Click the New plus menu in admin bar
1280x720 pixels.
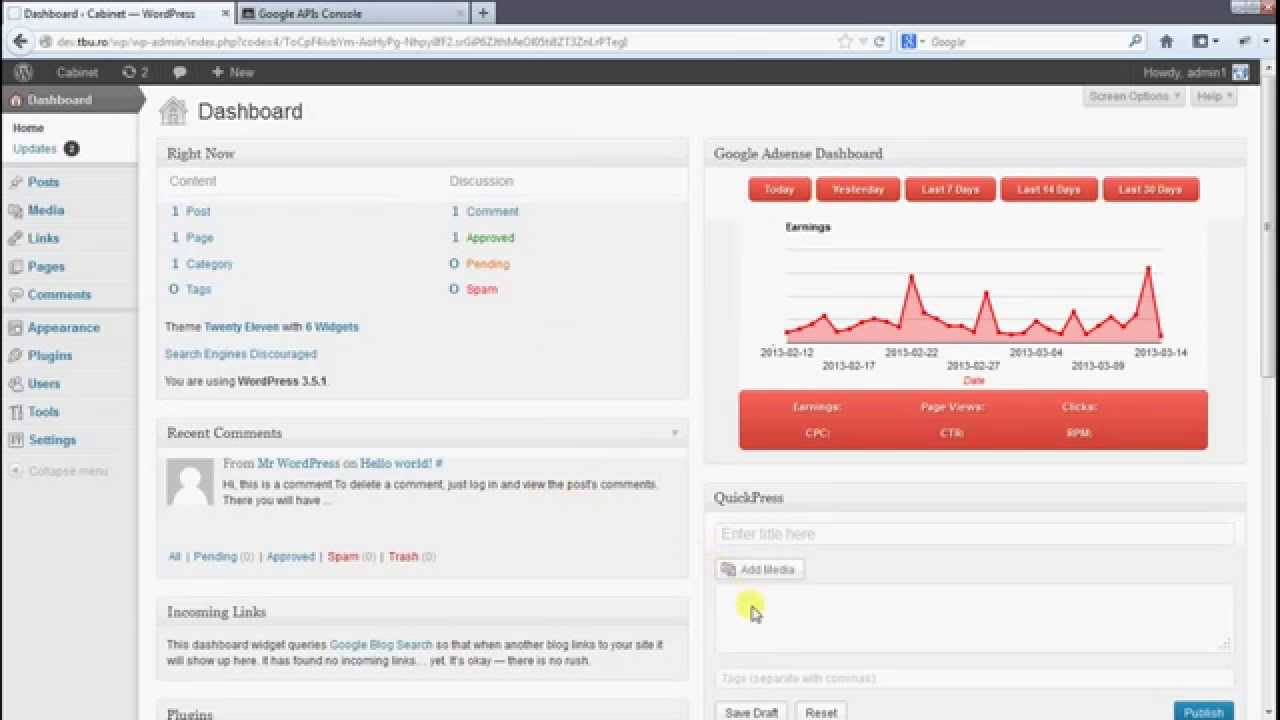[233, 72]
